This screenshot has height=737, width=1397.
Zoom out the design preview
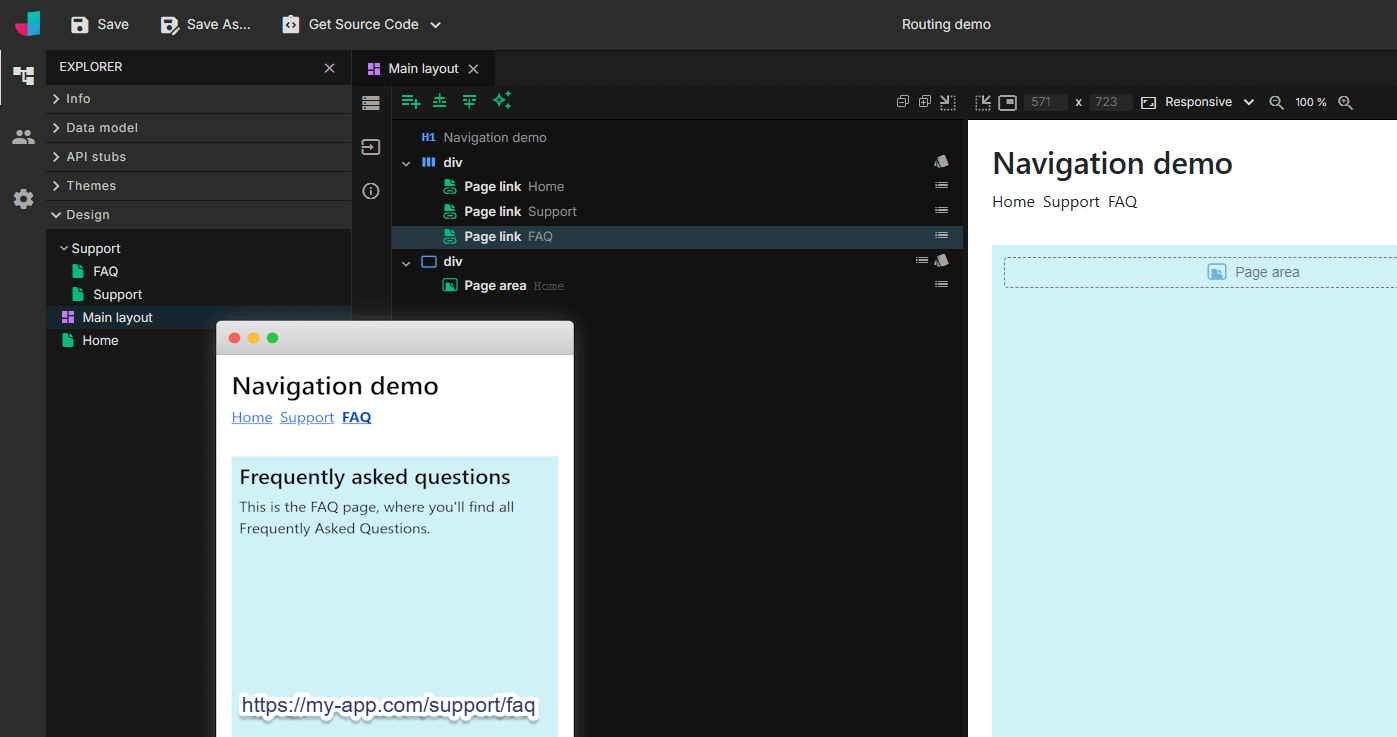coord(1276,102)
